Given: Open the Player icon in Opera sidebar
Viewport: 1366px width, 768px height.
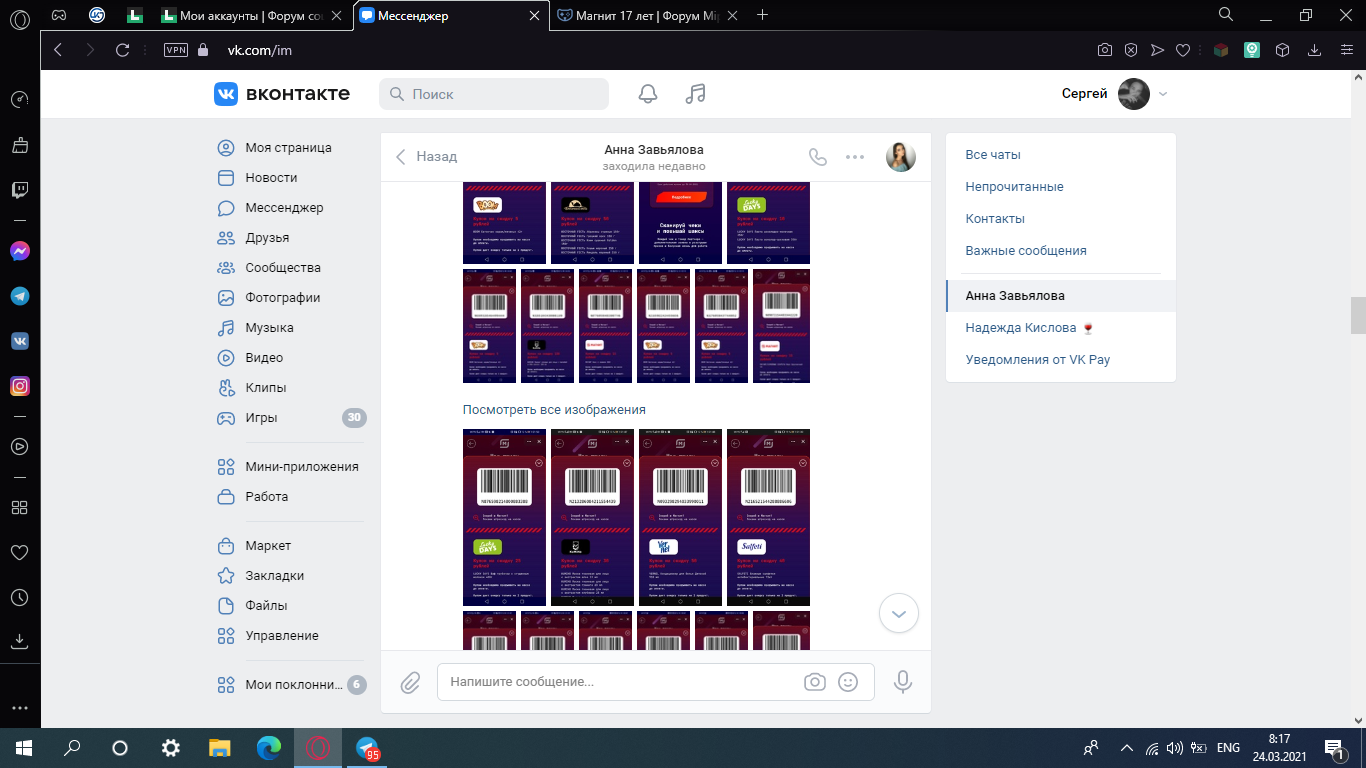Looking at the screenshot, I should pyautogui.click(x=19, y=446).
